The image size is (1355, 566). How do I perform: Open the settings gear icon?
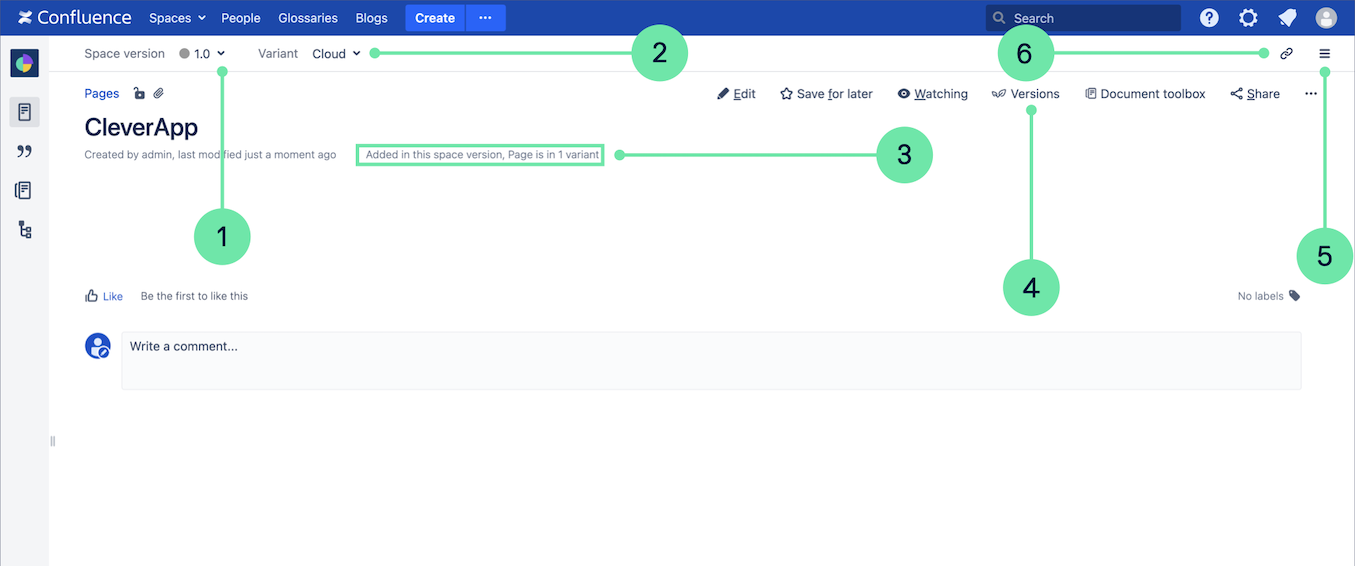click(x=1248, y=18)
